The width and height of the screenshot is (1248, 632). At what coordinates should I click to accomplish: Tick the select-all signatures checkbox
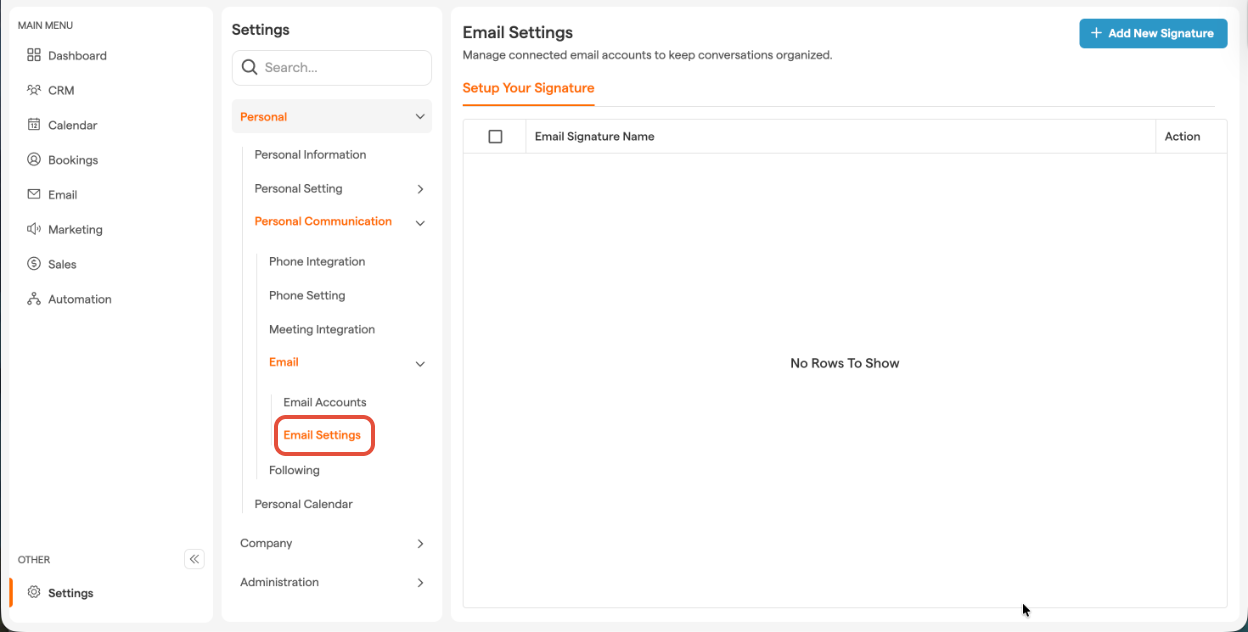pos(495,136)
